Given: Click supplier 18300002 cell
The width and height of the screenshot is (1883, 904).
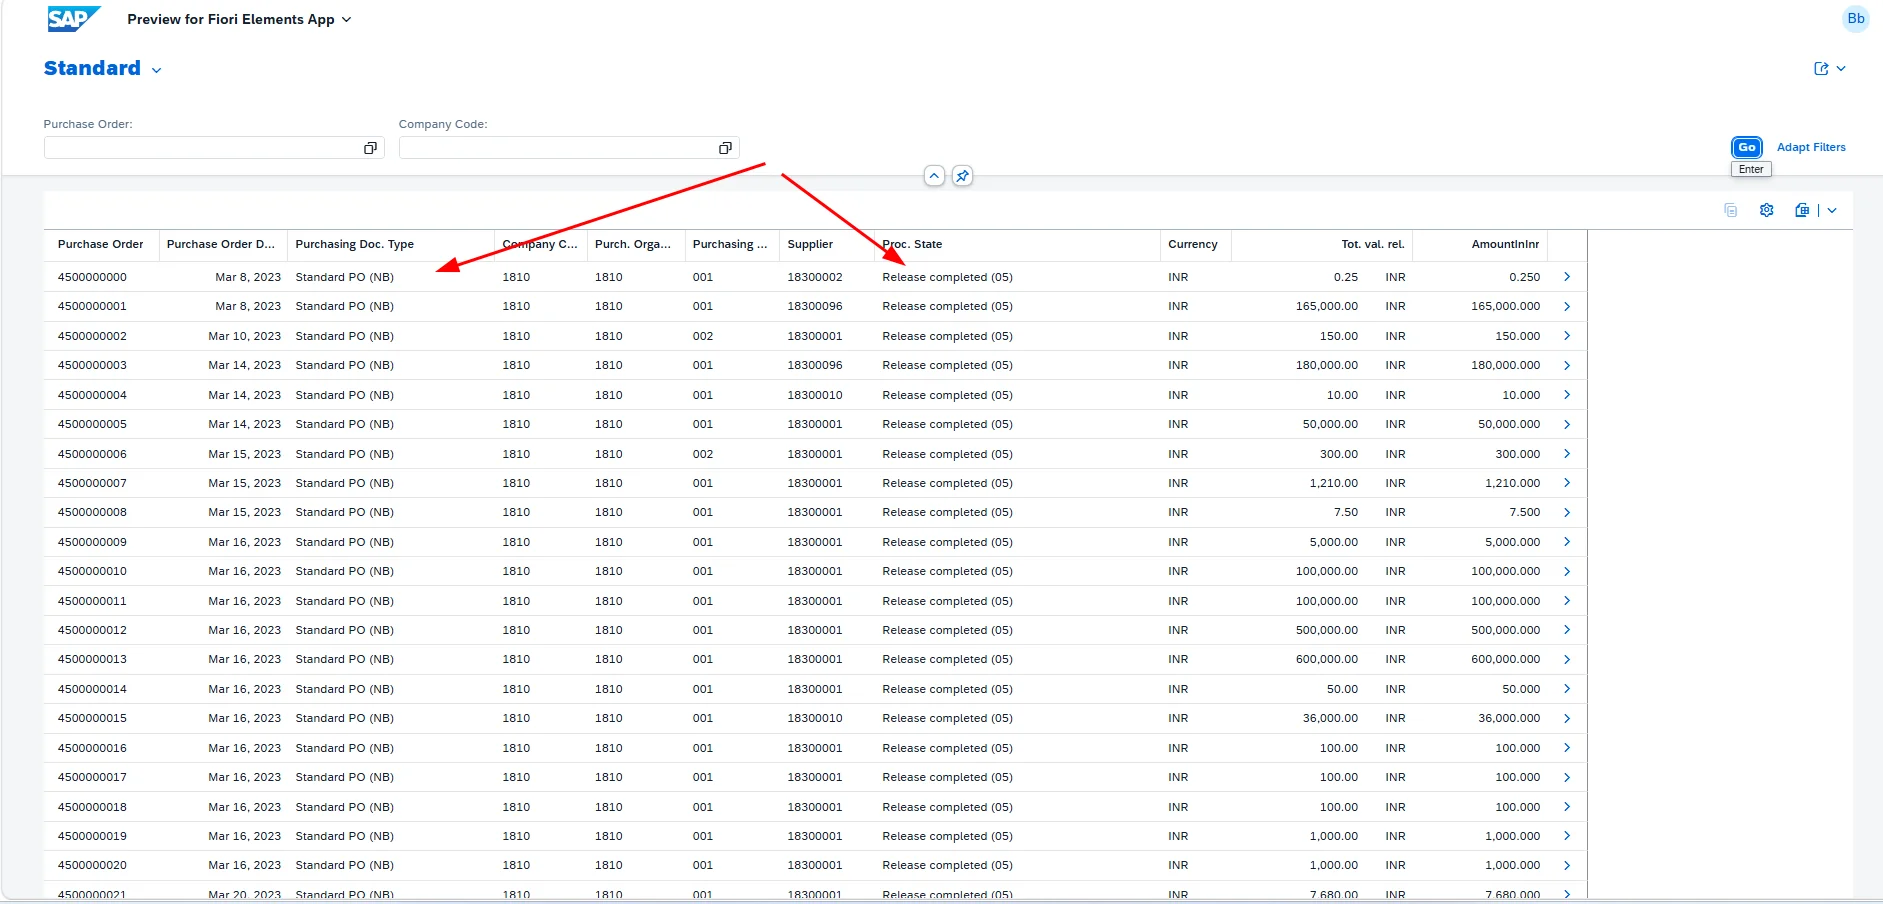Looking at the screenshot, I should 815,277.
